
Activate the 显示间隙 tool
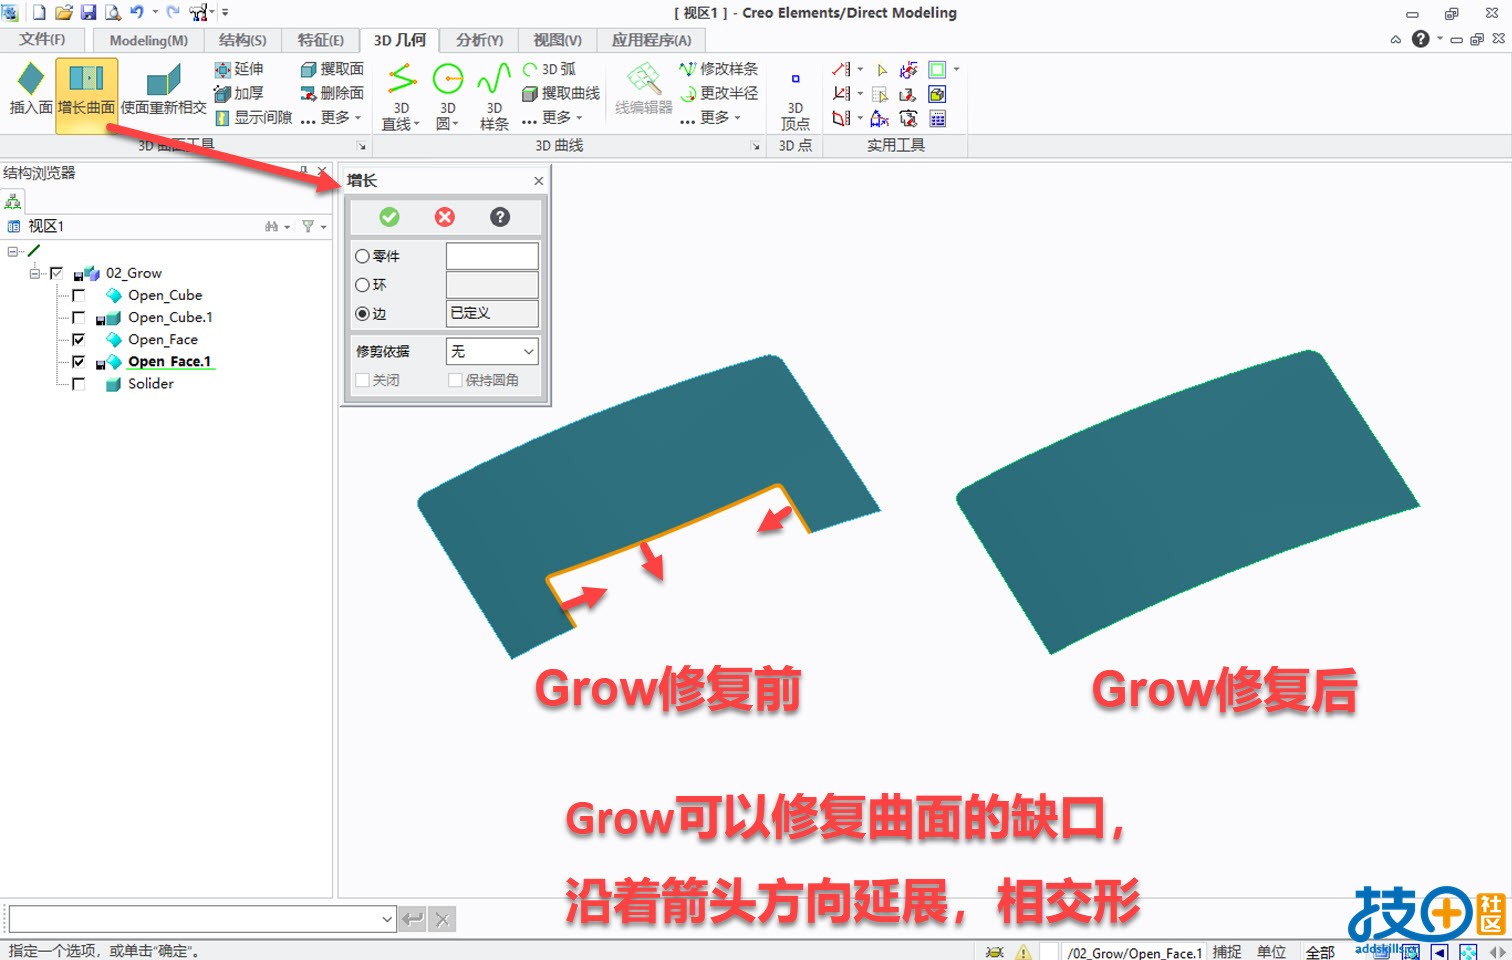(x=253, y=117)
